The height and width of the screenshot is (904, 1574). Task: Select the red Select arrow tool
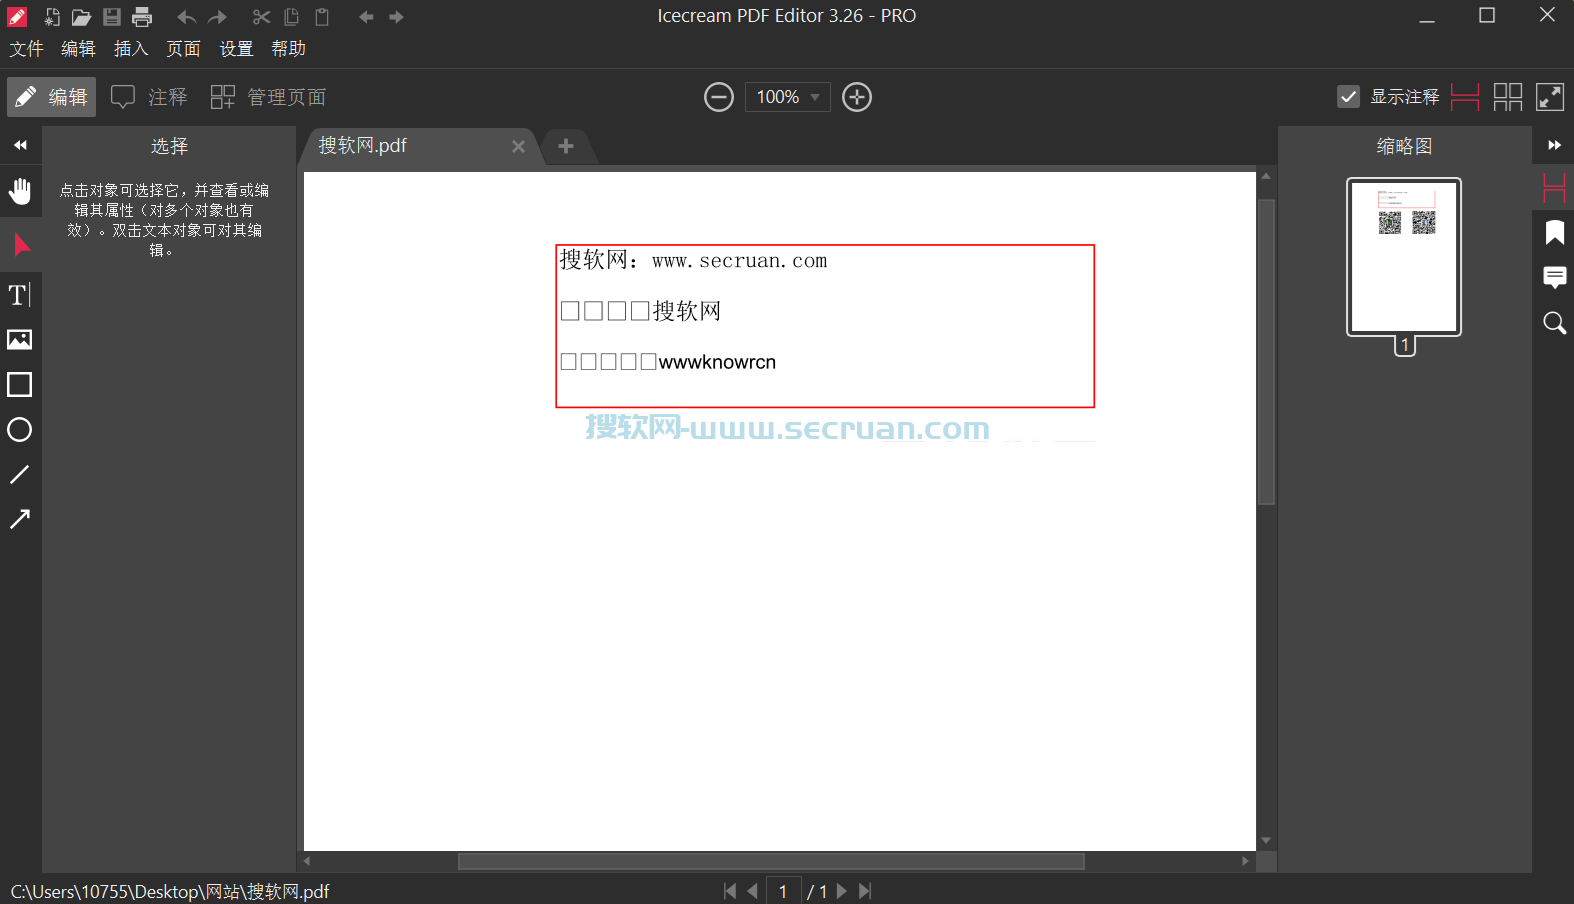pyautogui.click(x=21, y=245)
